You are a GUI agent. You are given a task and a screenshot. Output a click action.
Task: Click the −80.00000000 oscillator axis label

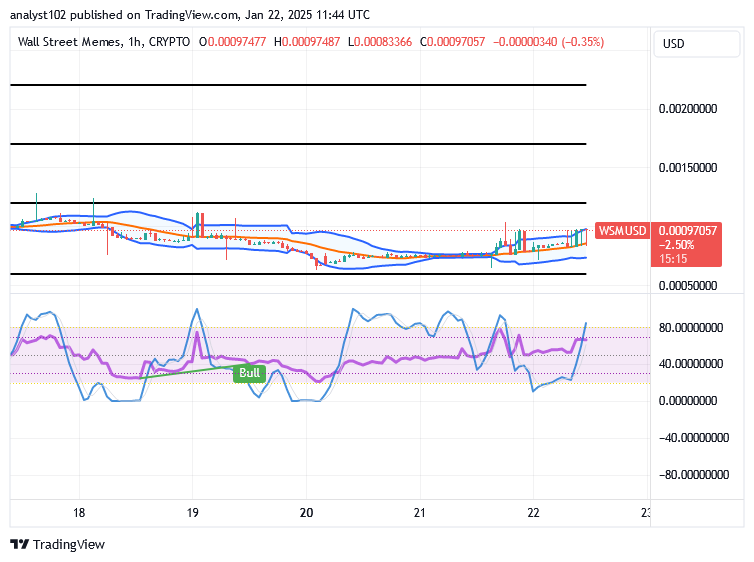pyautogui.click(x=693, y=475)
